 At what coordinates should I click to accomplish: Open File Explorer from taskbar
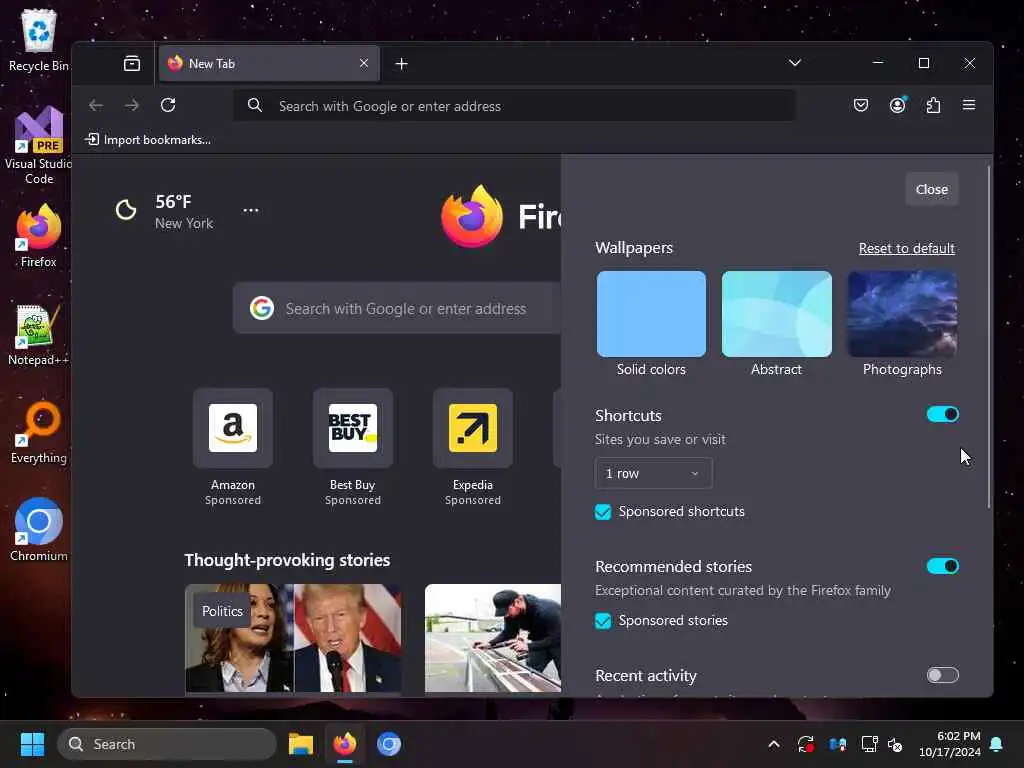[x=301, y=744]
